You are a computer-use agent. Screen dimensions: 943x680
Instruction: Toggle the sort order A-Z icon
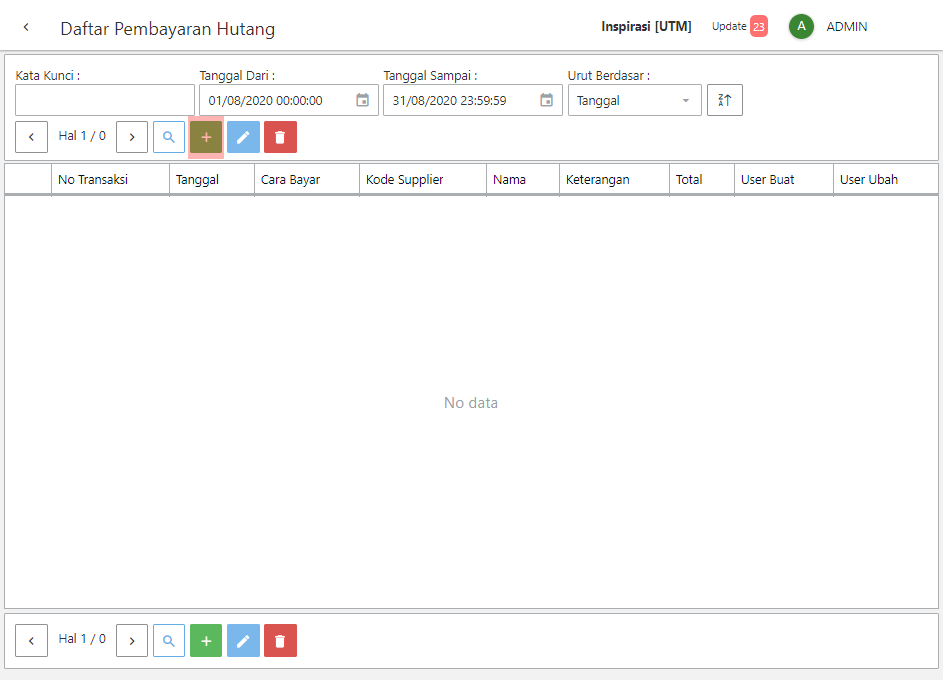click(x=725, y=100)
